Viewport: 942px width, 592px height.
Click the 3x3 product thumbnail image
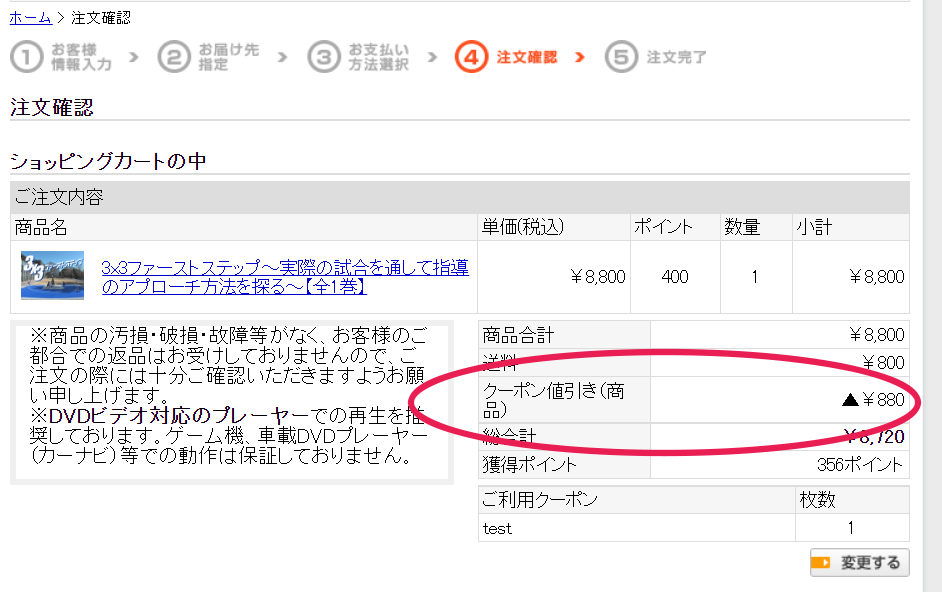52,276
